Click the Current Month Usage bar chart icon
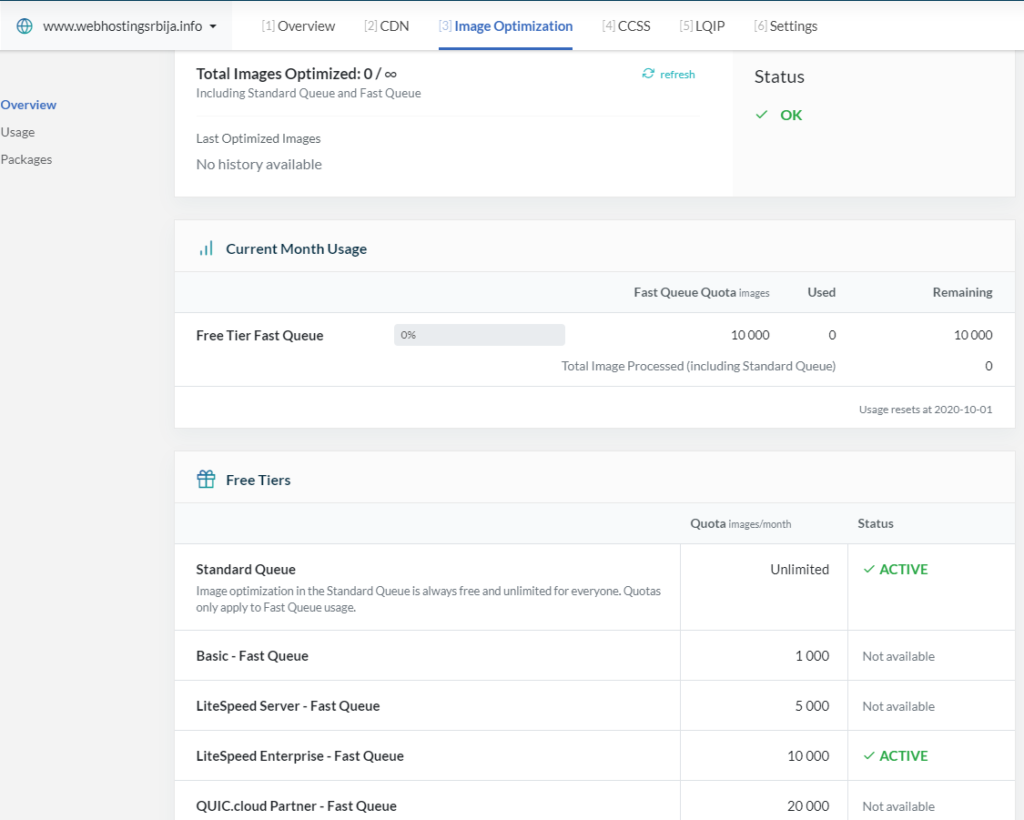Image resolution: width=1024 pixels, height=820 pixels. (x=206, y=249)
